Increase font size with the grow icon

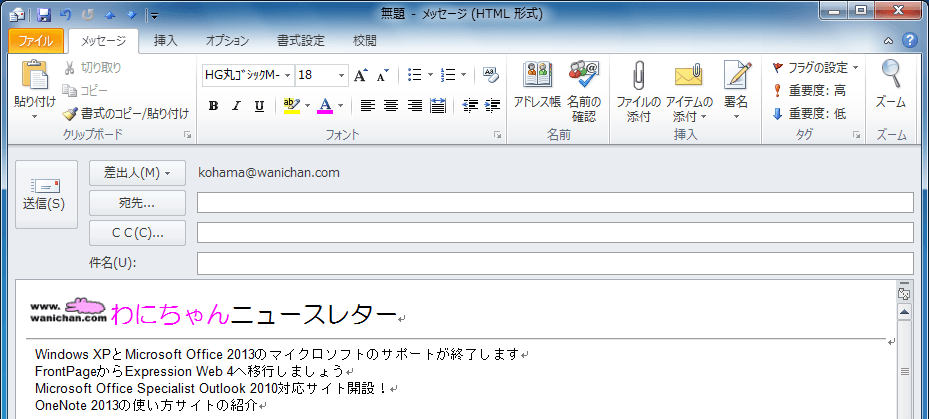coord(361,75)
